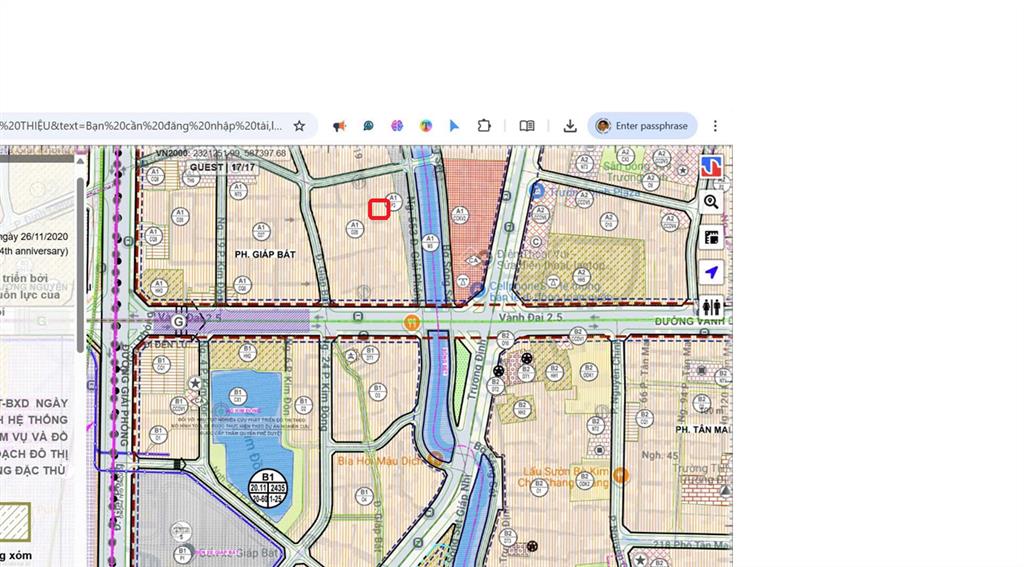Open the Extensions puzzle-piece menu
This screenshot has height=567, width=1024.
(484, 126)
